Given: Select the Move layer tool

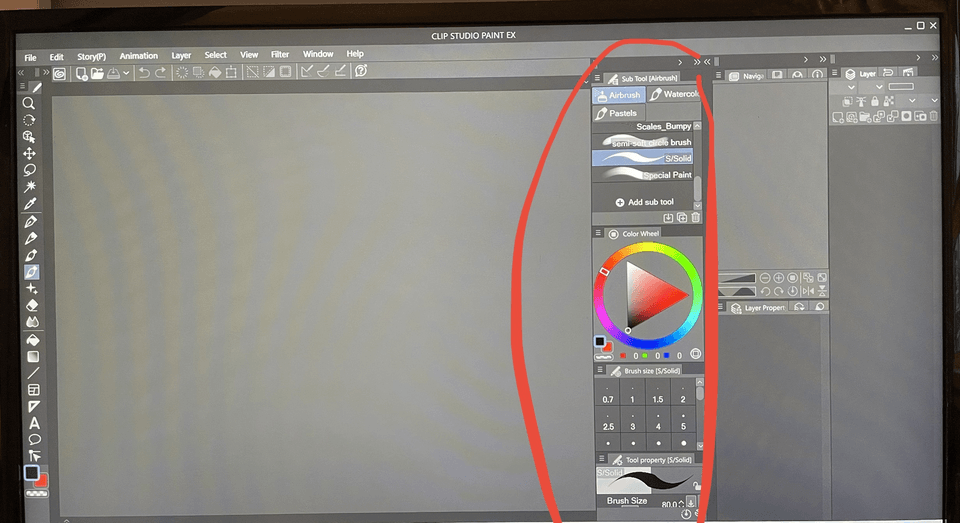Looking at the screenshot, I should tap(29, 153).
